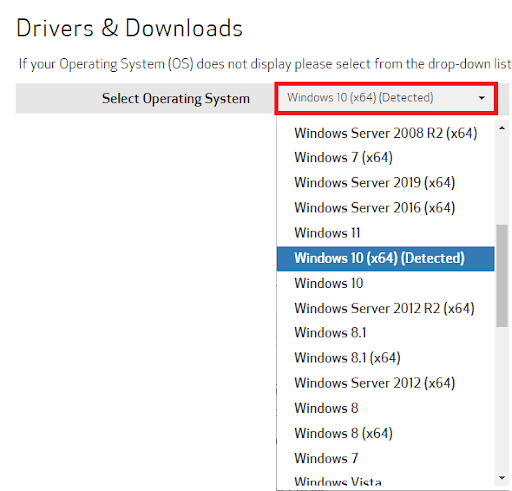Select highlighted Windows 10 (x64) (Detected) entry
The width and height of the screenshot is (512, 491).
(386, 258)
